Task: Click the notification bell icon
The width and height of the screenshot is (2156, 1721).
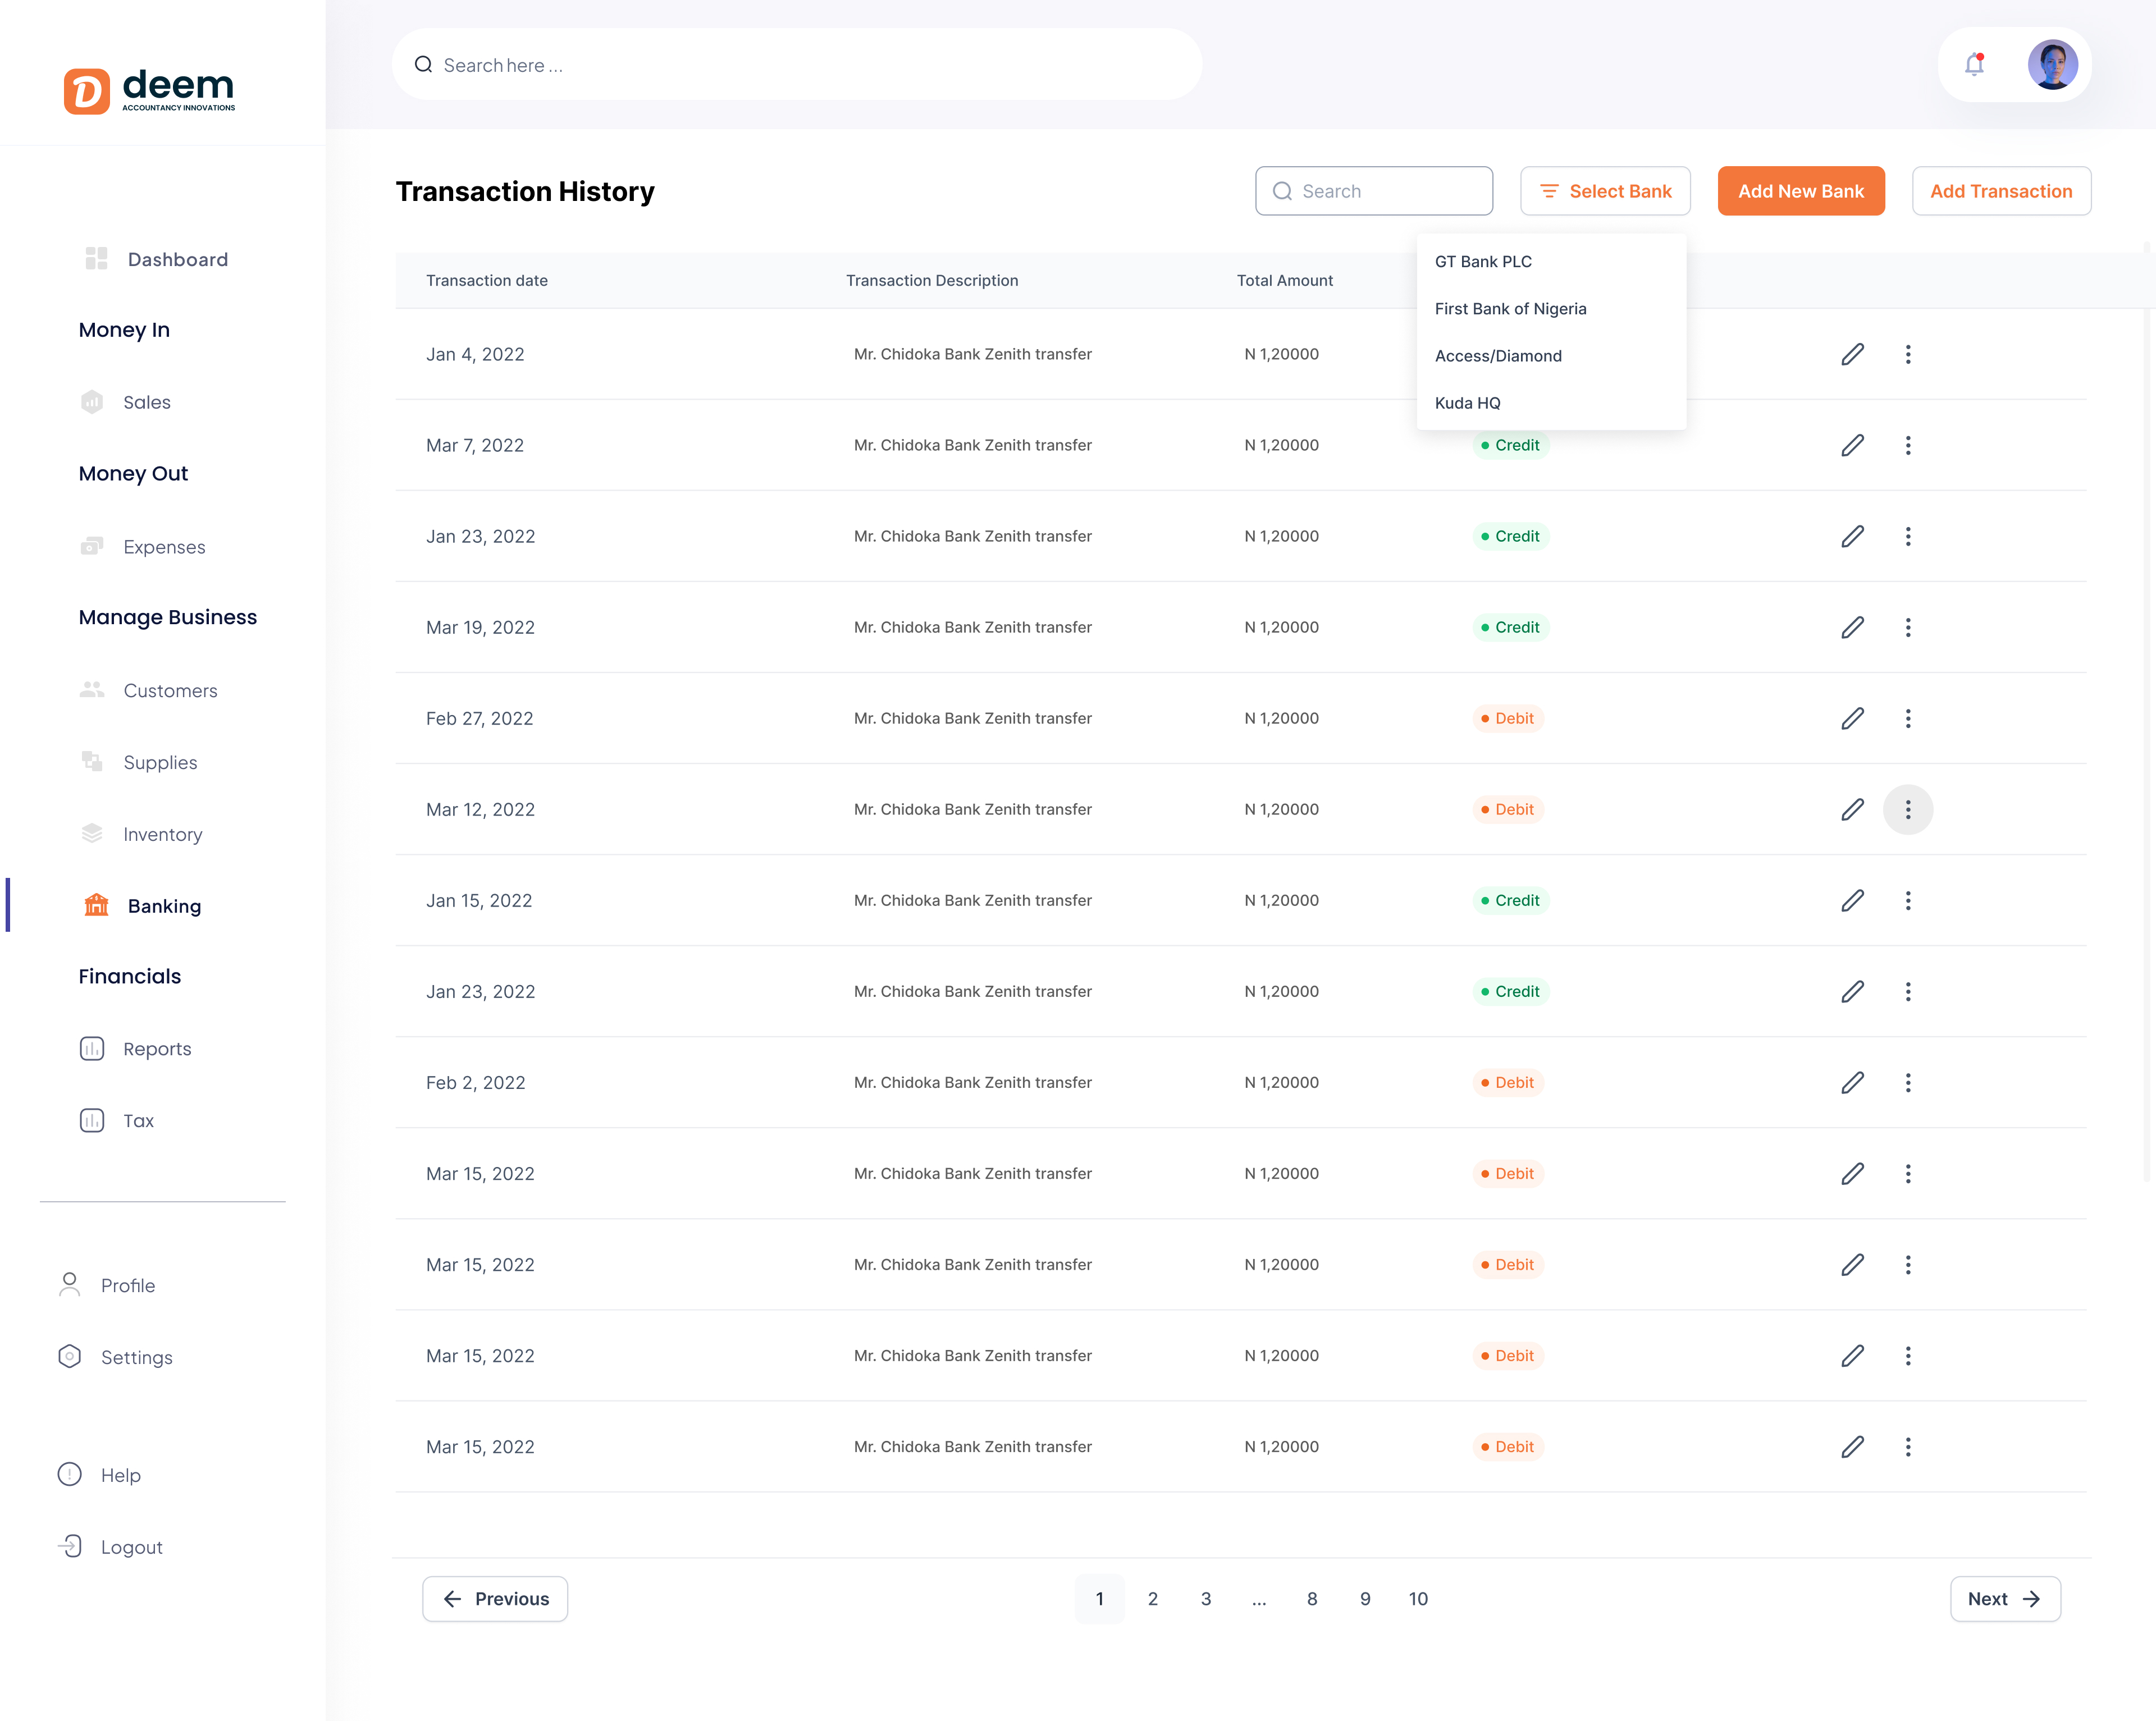Action: click(x=1974, y=65)
